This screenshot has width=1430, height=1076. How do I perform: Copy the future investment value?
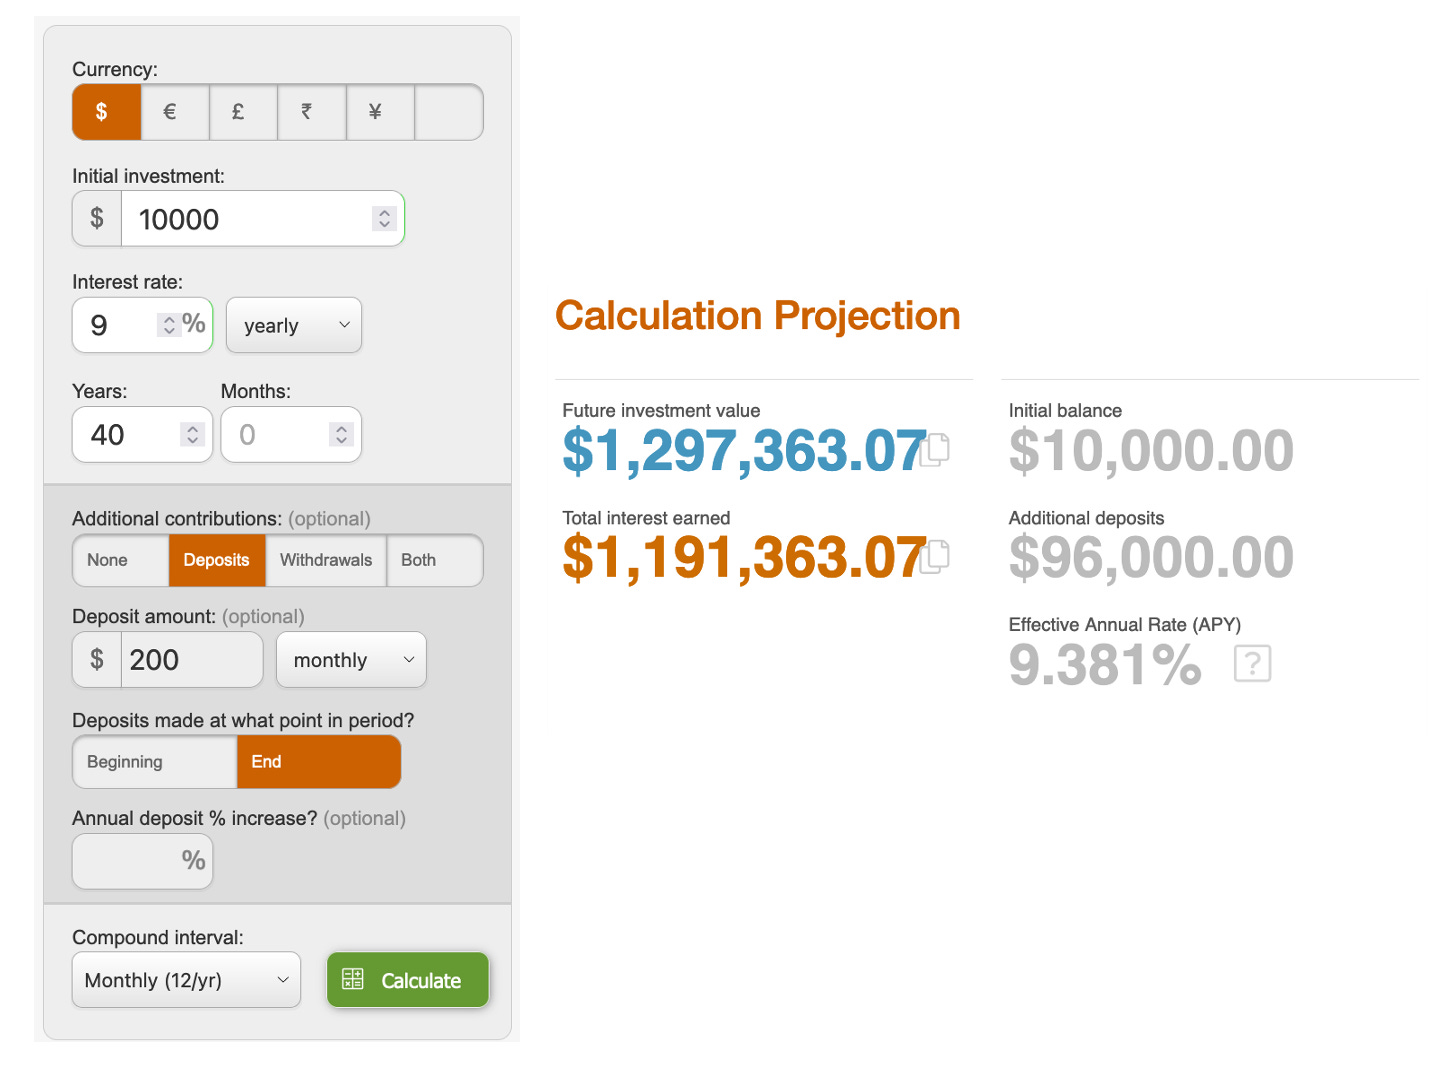[x=936, y=450]
